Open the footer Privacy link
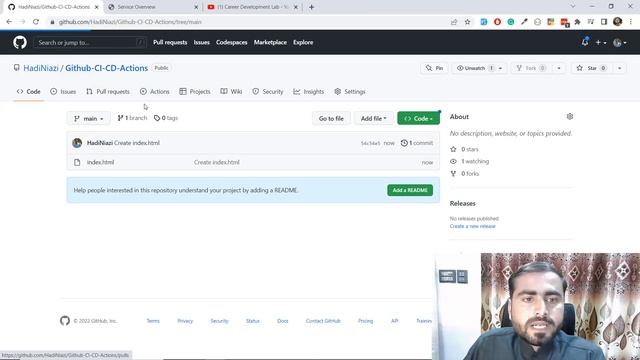640x360 pixels. click(185, 321)
